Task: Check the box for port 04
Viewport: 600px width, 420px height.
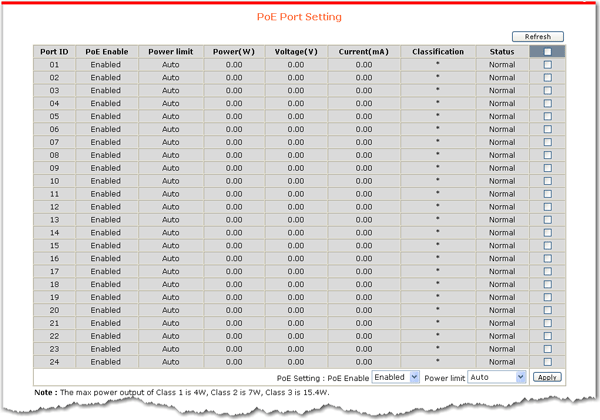Action: click(548, 103)
